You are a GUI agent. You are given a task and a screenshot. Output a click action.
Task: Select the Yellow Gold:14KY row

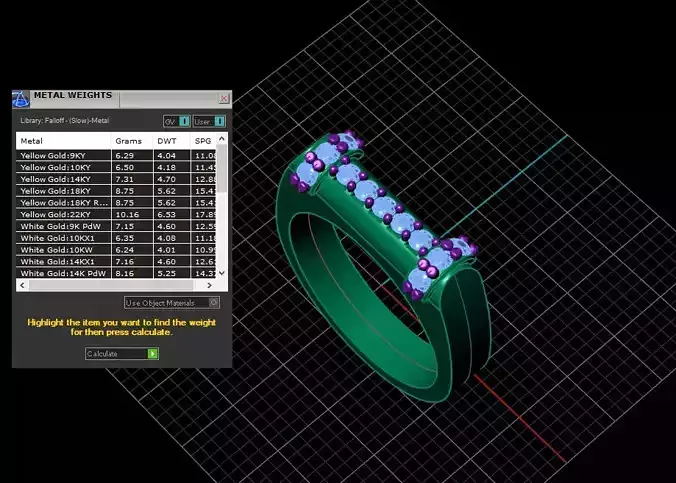pyautogui.click(x=116, y=179)
